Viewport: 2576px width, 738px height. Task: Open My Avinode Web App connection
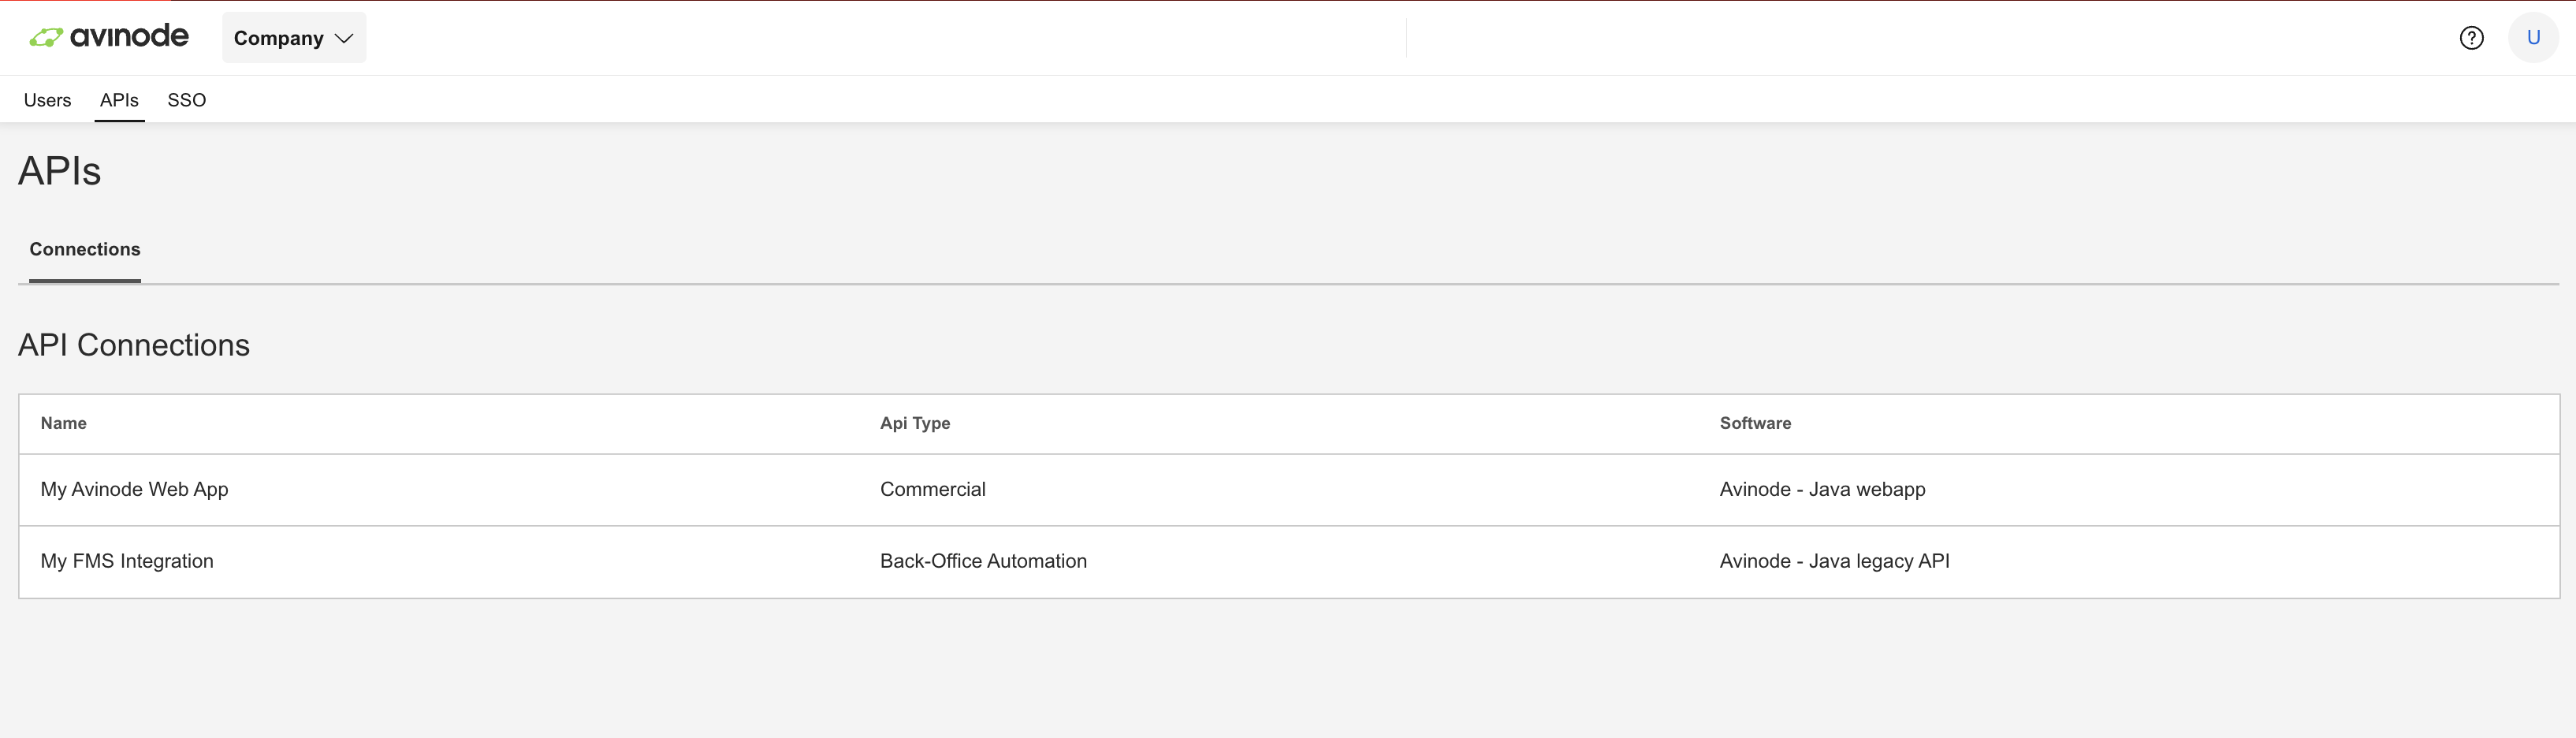pyautogui.click(x=134, y=489)
